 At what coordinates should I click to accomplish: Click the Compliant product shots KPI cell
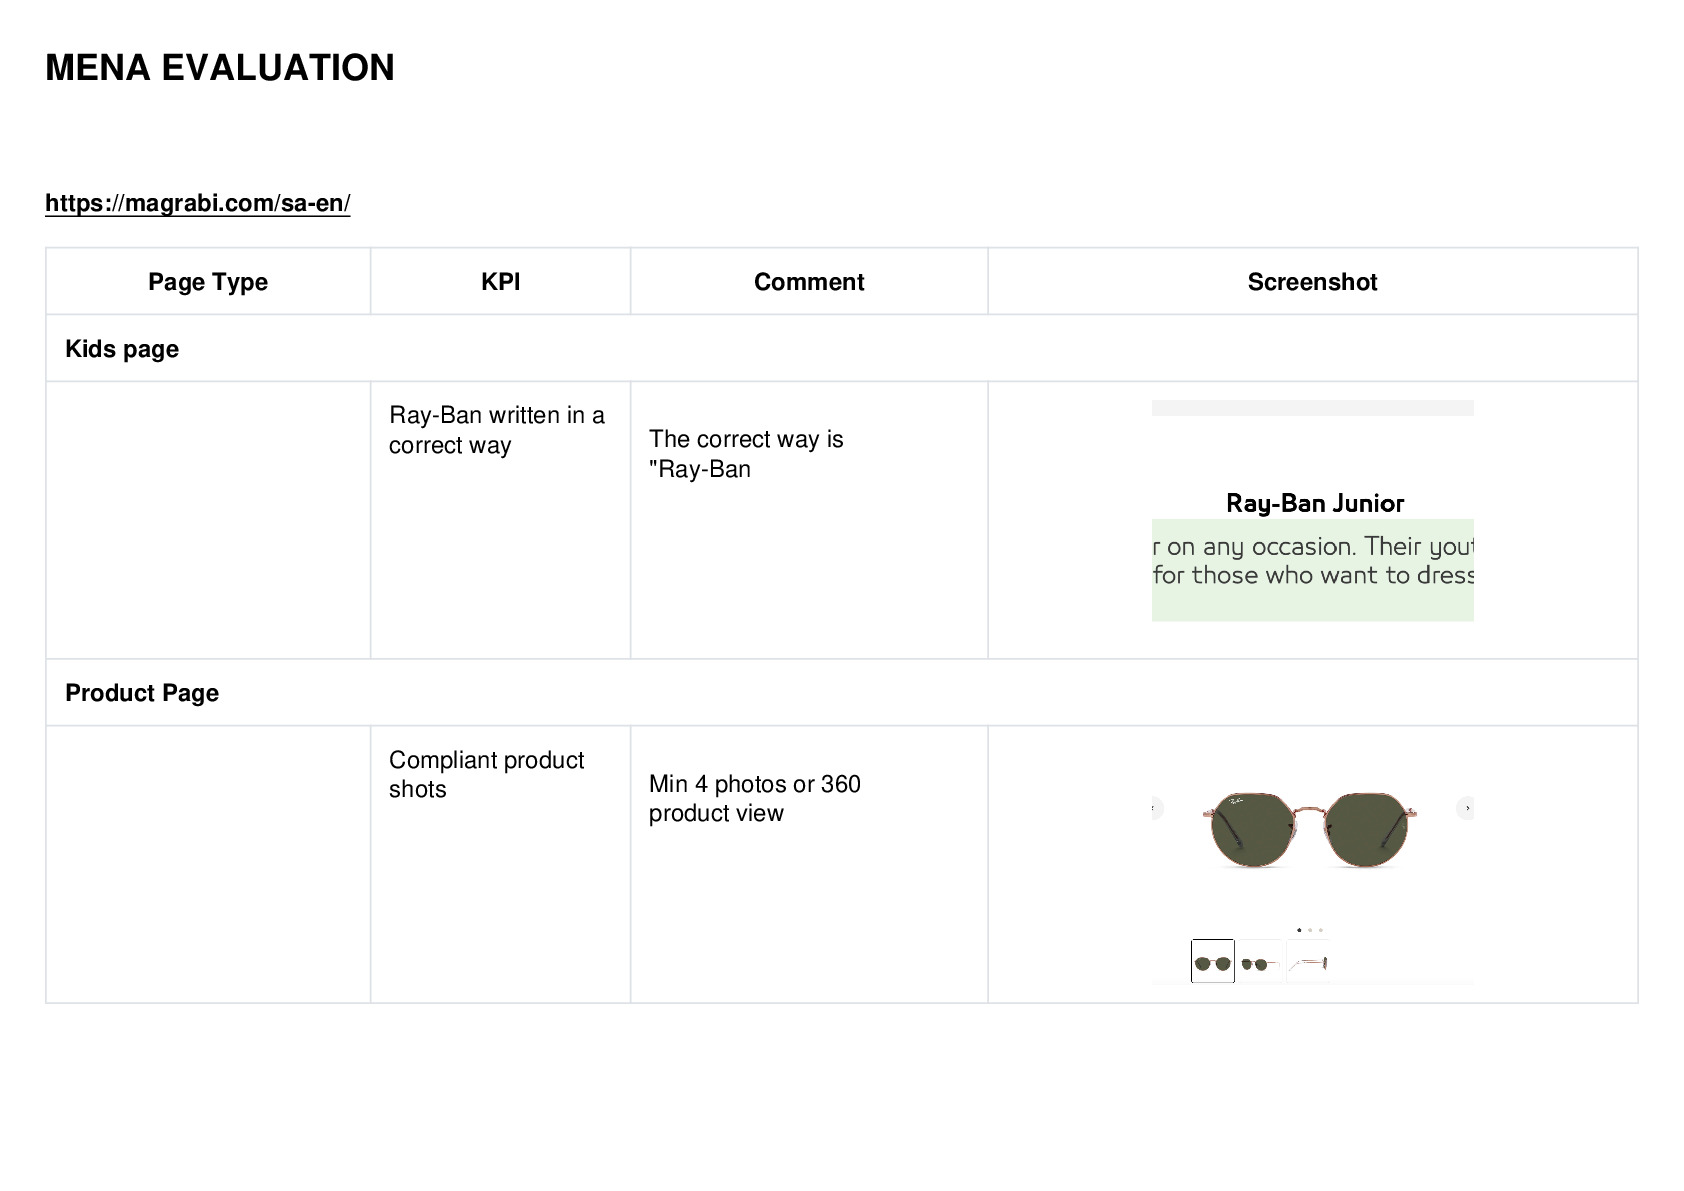(x=500, y=864)
